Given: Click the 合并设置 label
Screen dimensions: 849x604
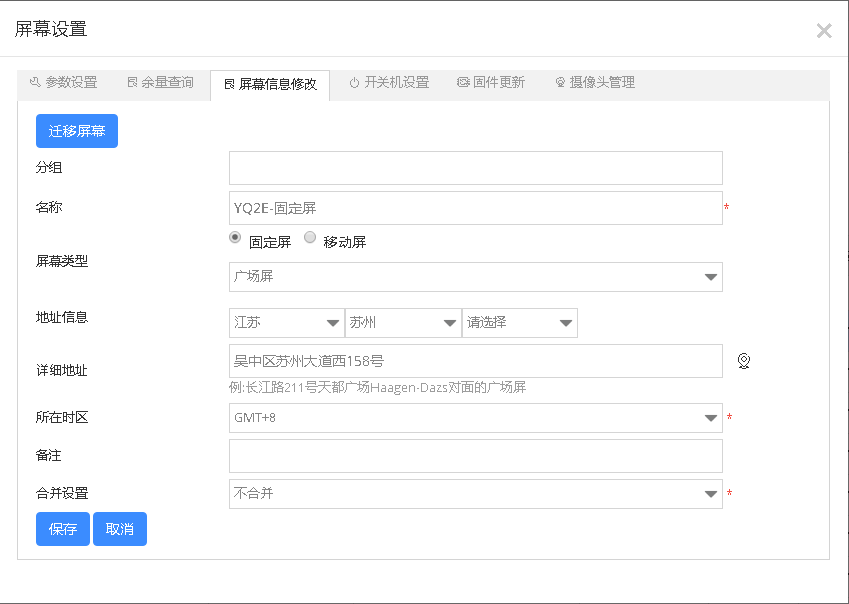Looking at the screenshot, I should tap(62, 493).
